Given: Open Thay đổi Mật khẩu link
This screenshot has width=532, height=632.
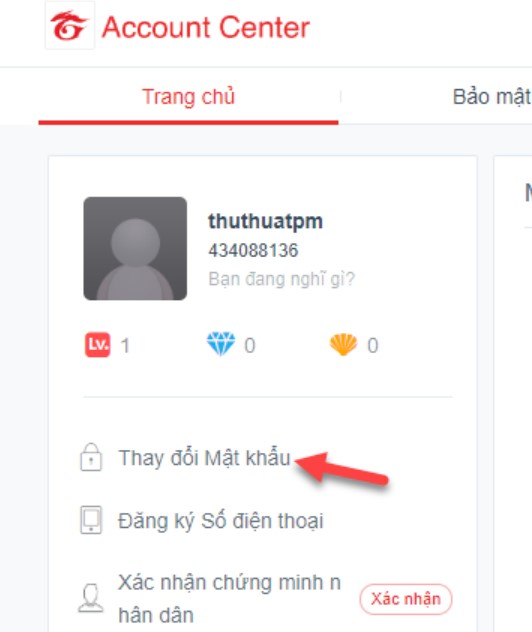Looking at the screenshot, I should point(204,458).
